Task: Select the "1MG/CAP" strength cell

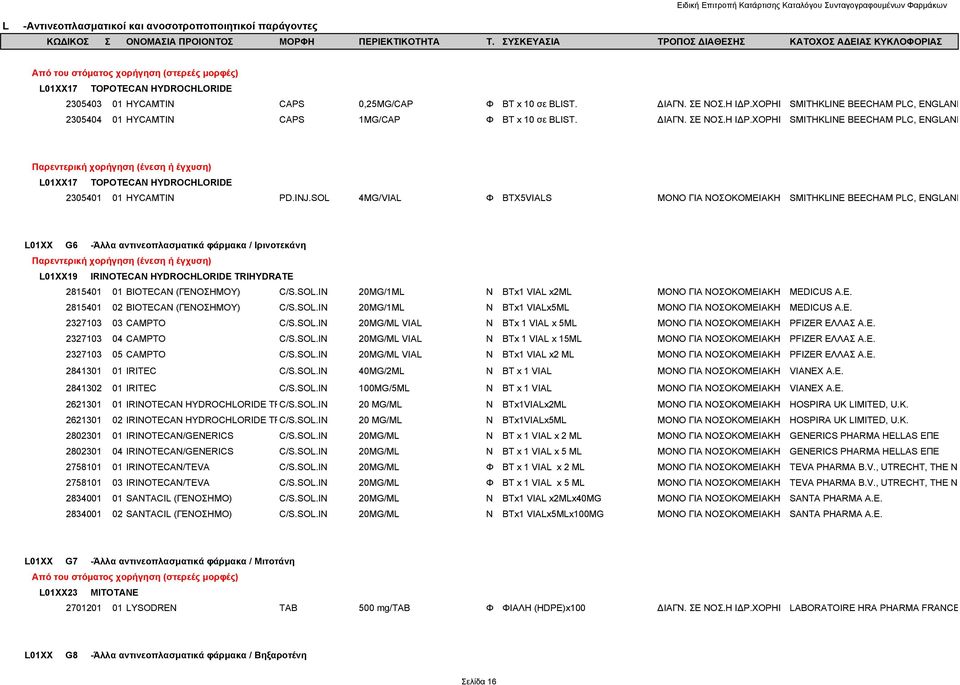Action: (380, 120)
